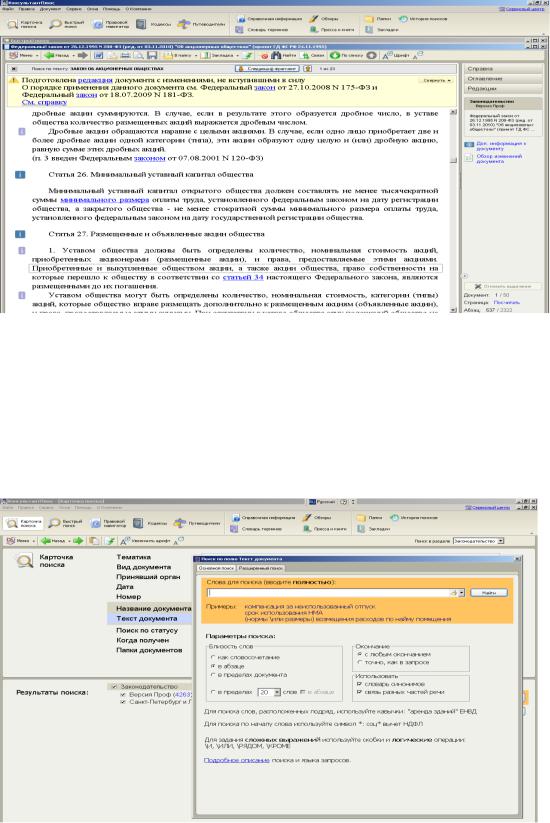Open Меню dropdown in the document toolbar
The height and width of the screenshot is (823, 550).
(x=22, y=55)
